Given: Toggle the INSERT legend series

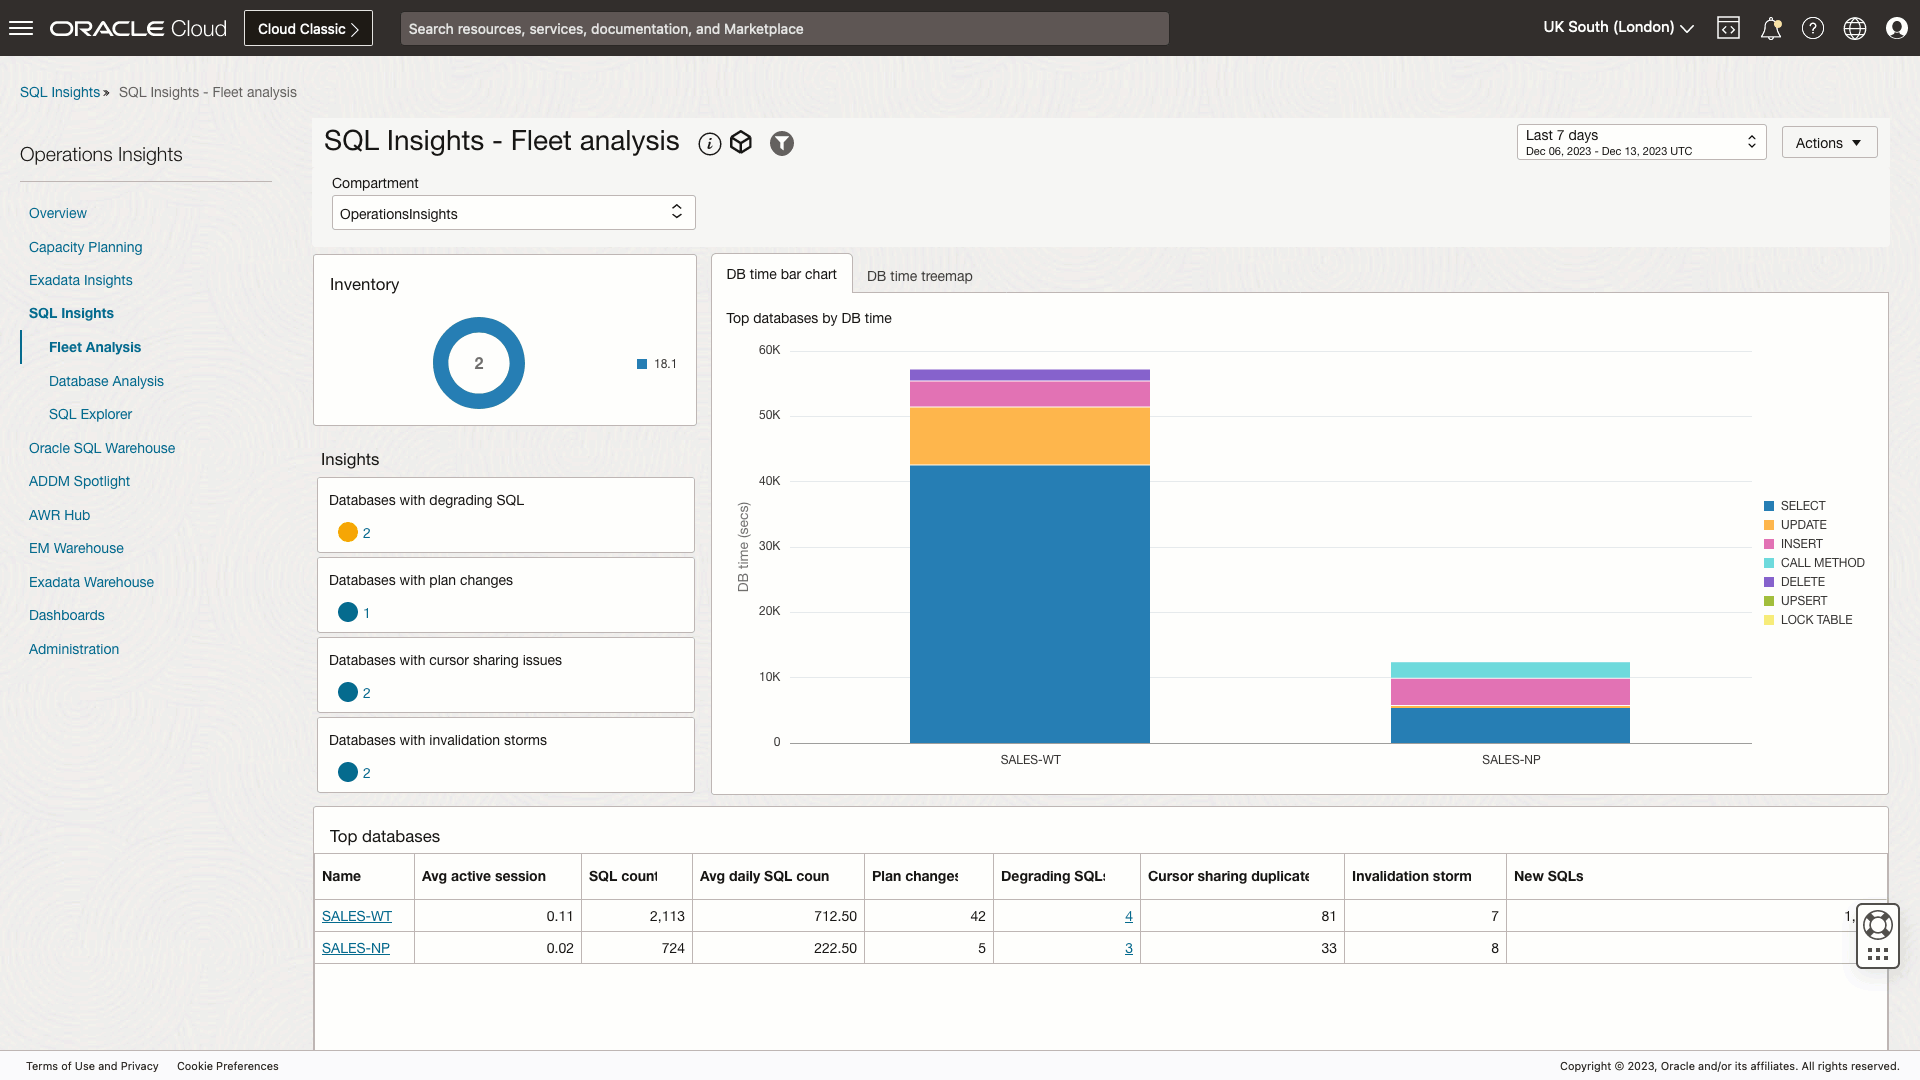Looking at the screenshot, I should (x=1801, y=544).
